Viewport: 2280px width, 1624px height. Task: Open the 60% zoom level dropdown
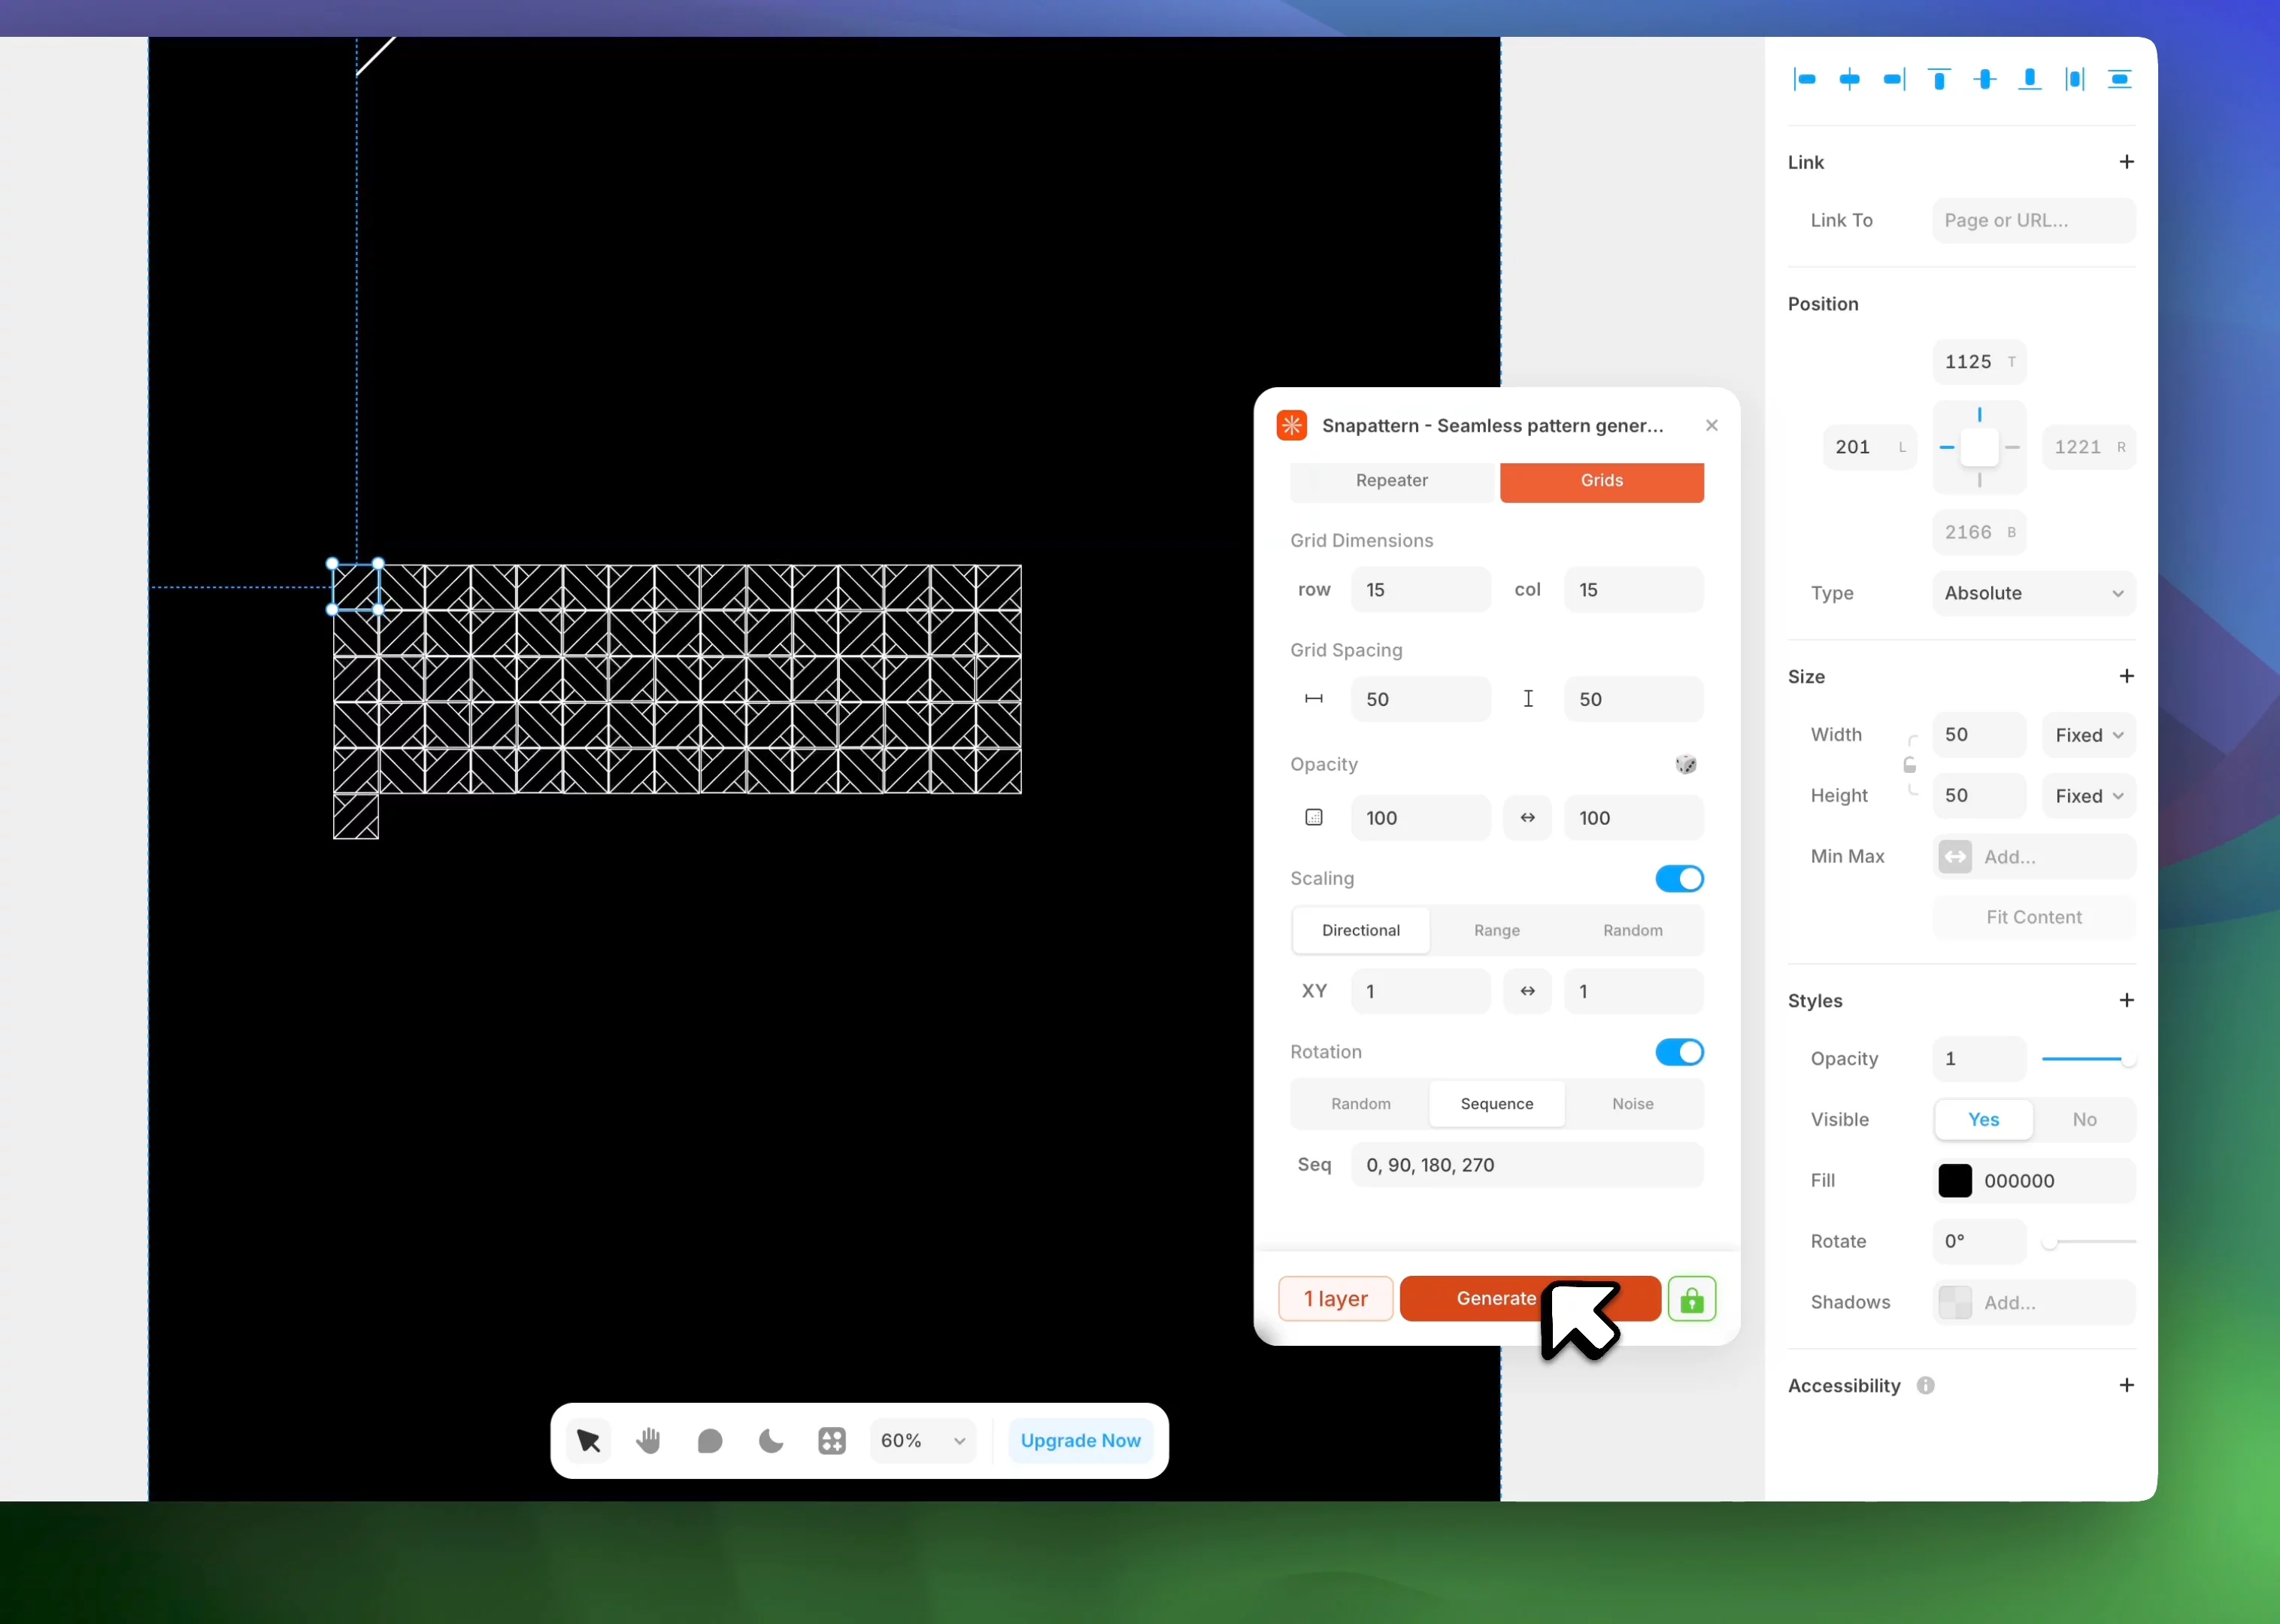(x=922, y=1440)
